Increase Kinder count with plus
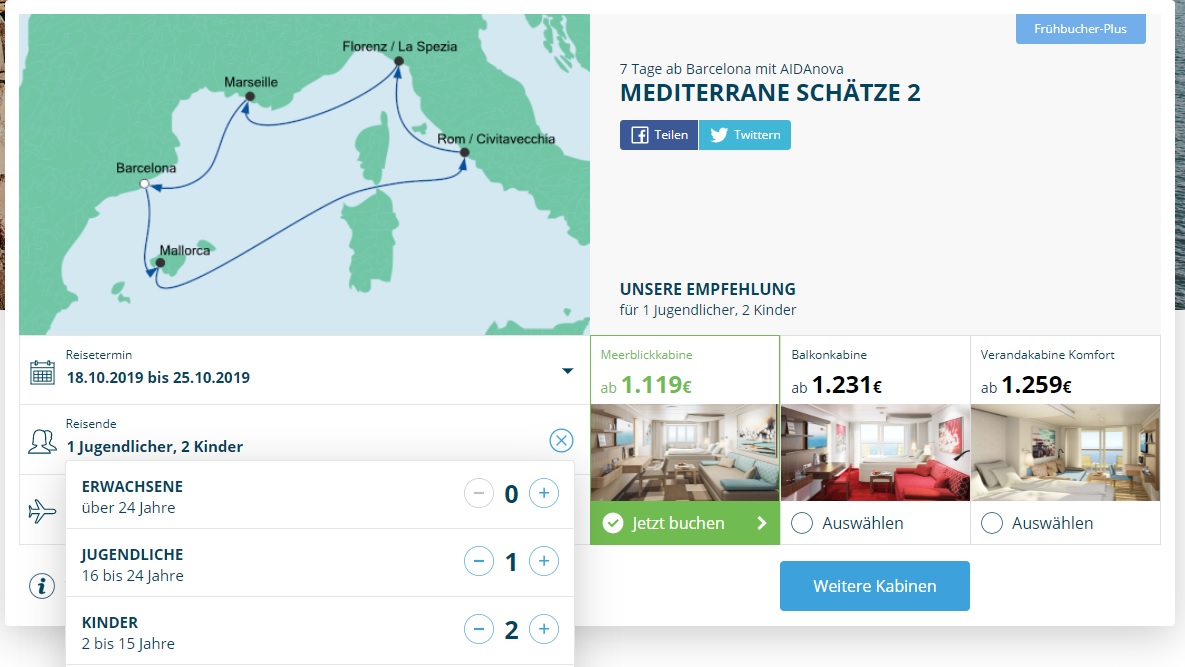This screenshot has width=1185, height=667. (x=543, y=629)
